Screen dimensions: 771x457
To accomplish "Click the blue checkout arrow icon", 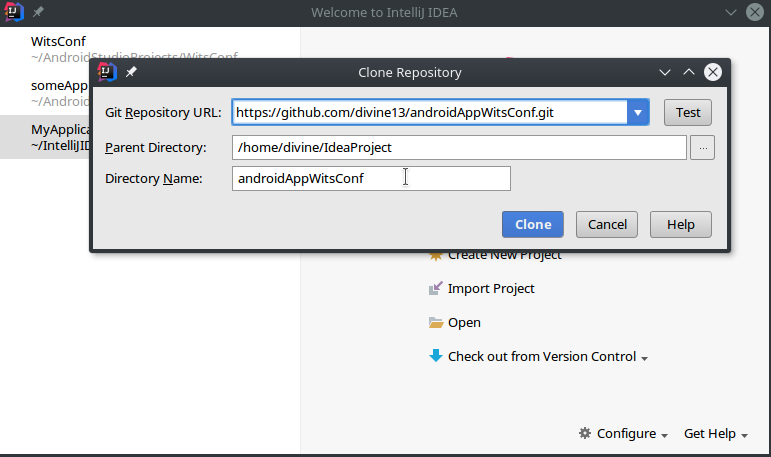I will [436, 356].
